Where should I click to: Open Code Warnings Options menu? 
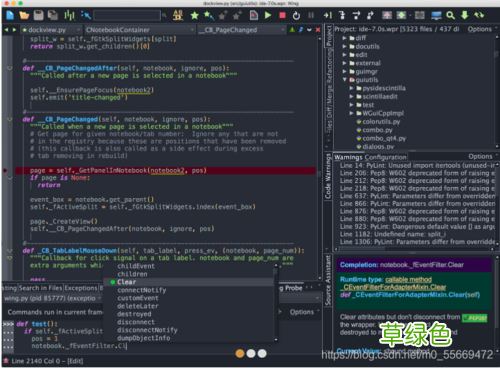click(x=483, y=156)
